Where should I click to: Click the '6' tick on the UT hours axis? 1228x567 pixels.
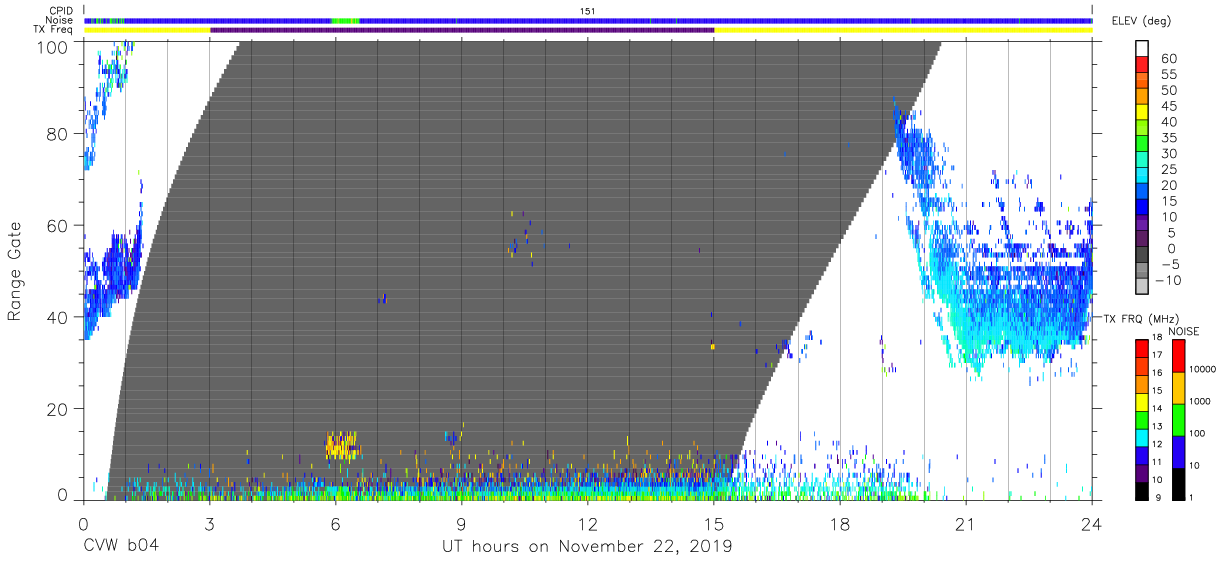335,523
